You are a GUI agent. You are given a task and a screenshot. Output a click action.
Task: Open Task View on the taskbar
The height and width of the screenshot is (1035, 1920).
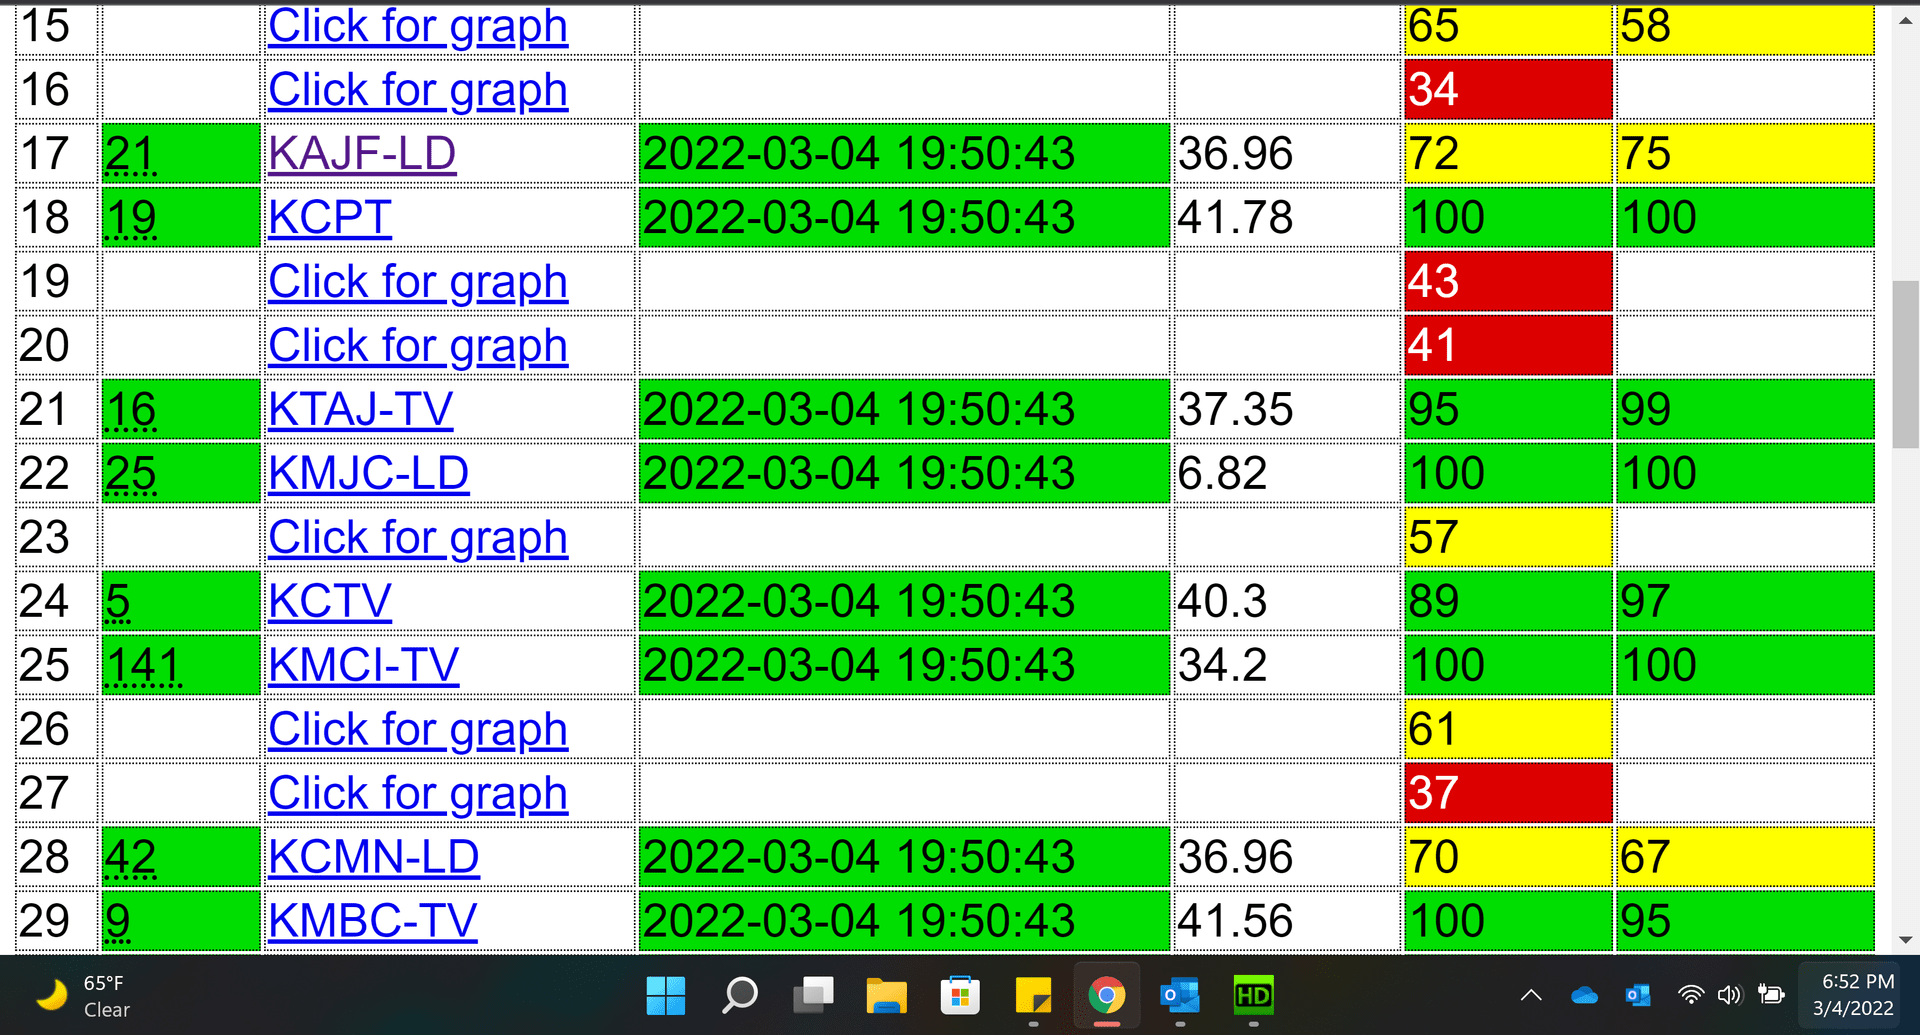[x=813, y=995]
